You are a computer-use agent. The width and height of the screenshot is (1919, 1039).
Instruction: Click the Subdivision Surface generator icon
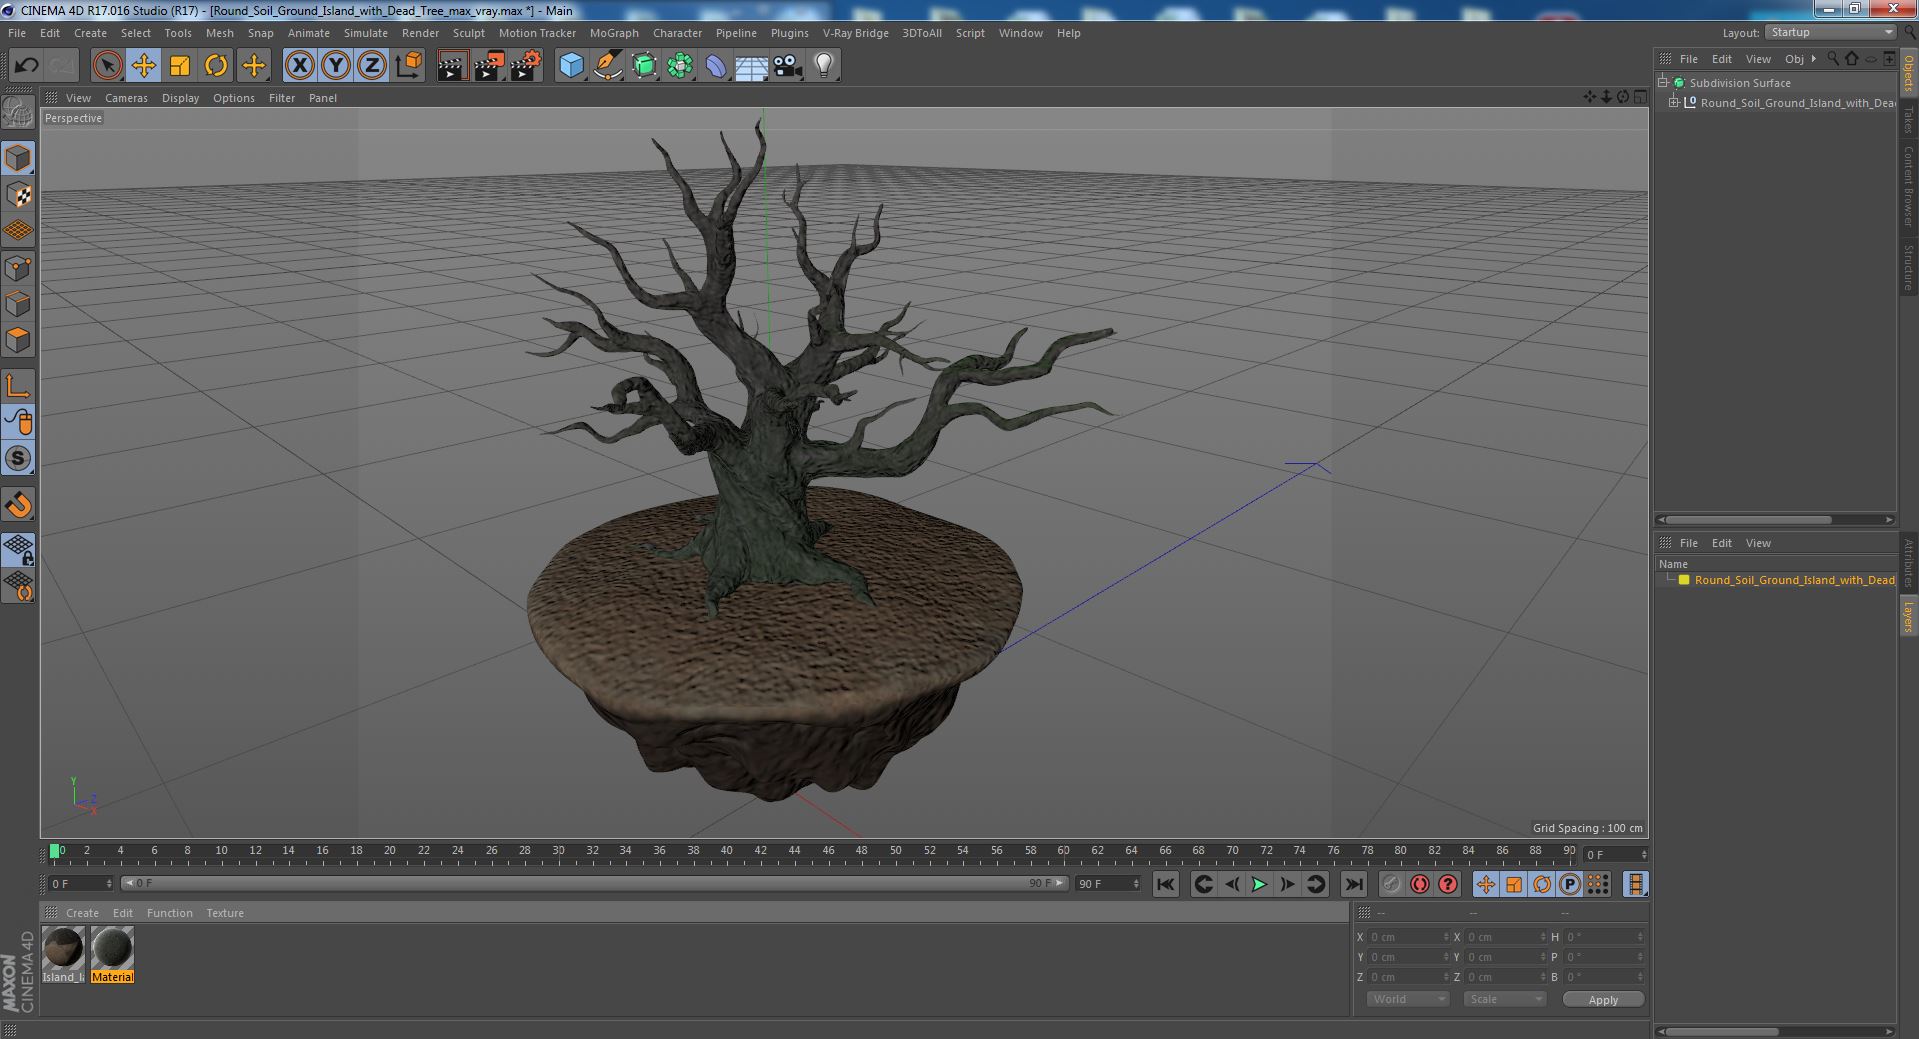644,66
